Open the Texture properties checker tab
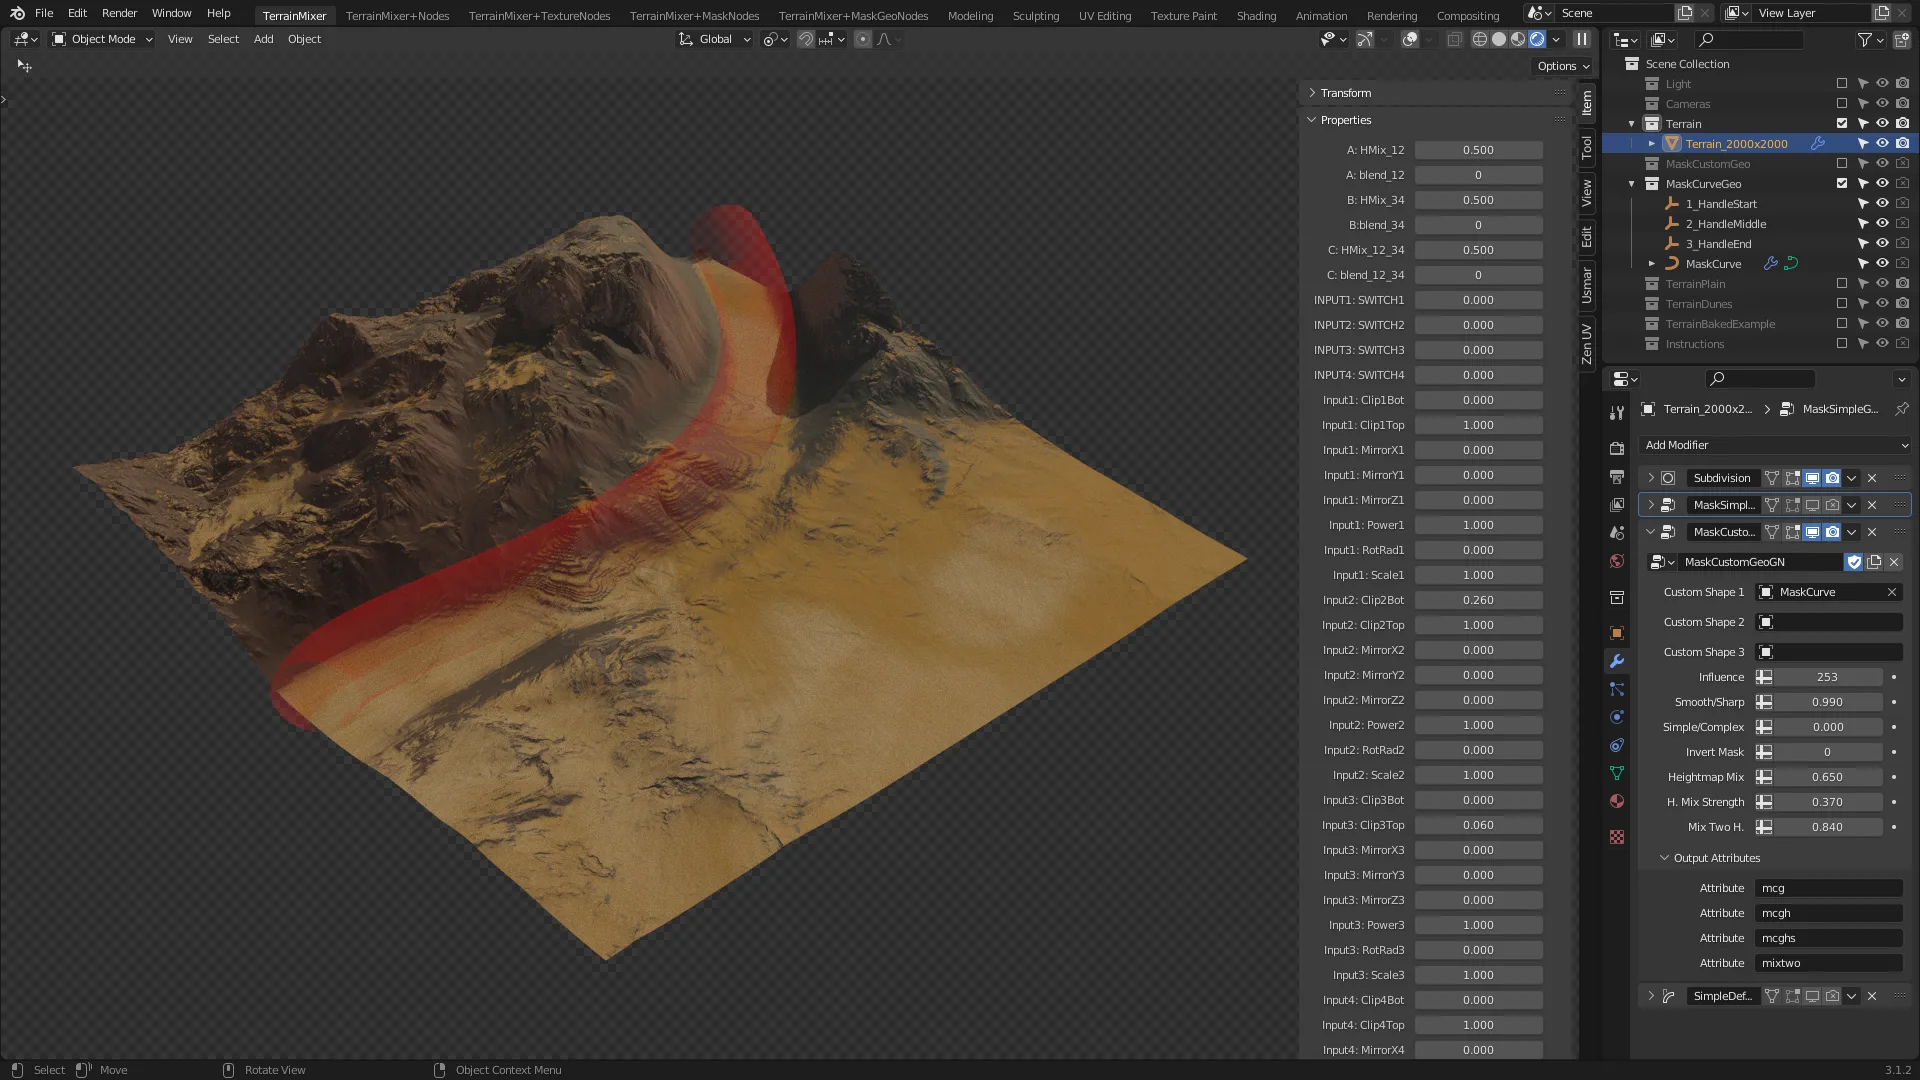 click(x=1617, y=837)
